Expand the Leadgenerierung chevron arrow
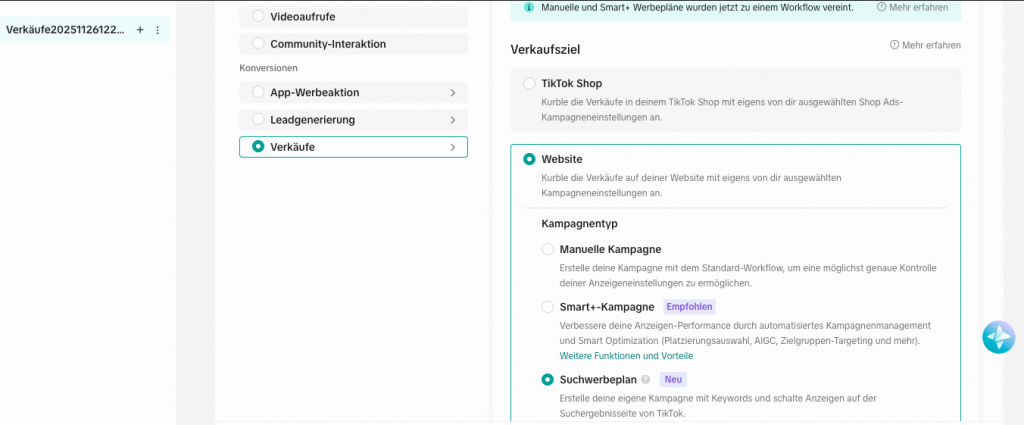This screenshot has height=425, width=1024. [x=453, y=120]
